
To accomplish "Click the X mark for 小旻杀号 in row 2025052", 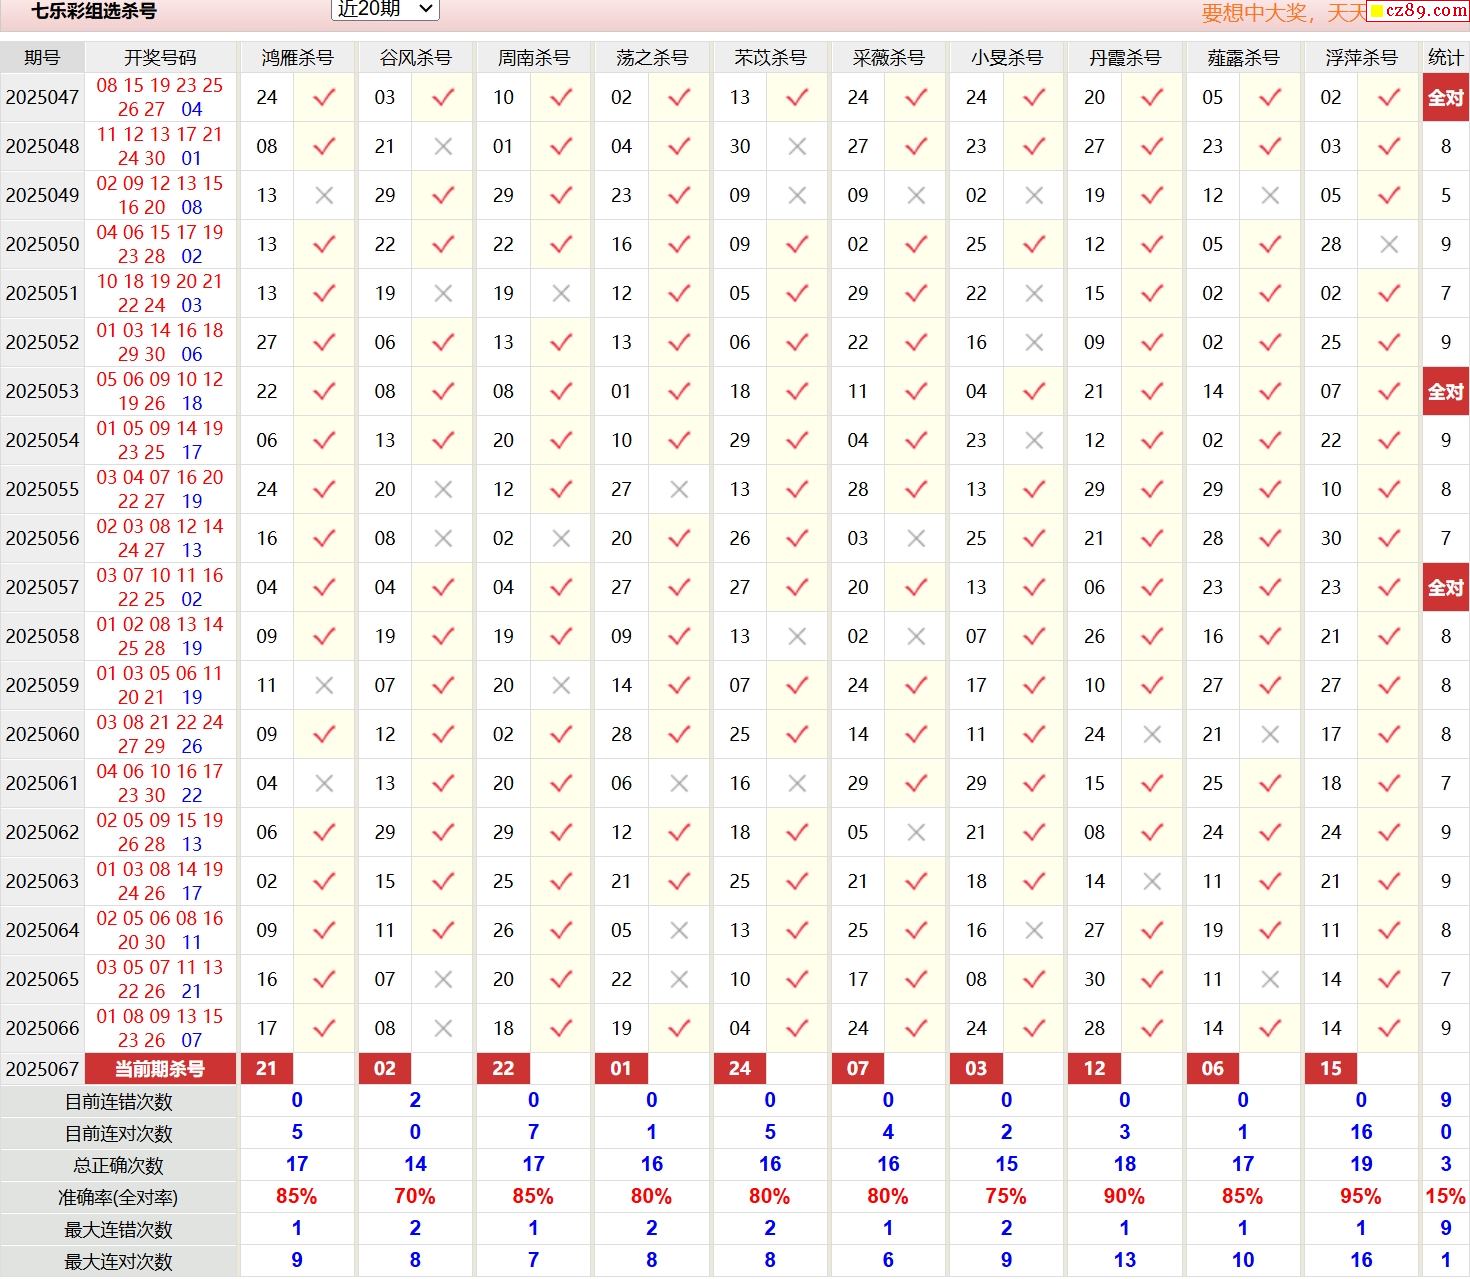I will click(x=1034, y=343).
